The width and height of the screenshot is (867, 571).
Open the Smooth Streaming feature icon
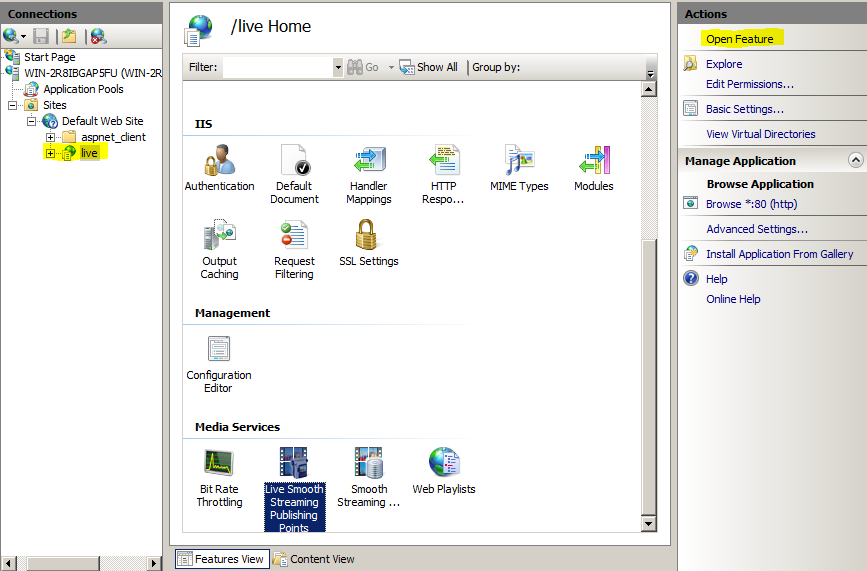368,463
